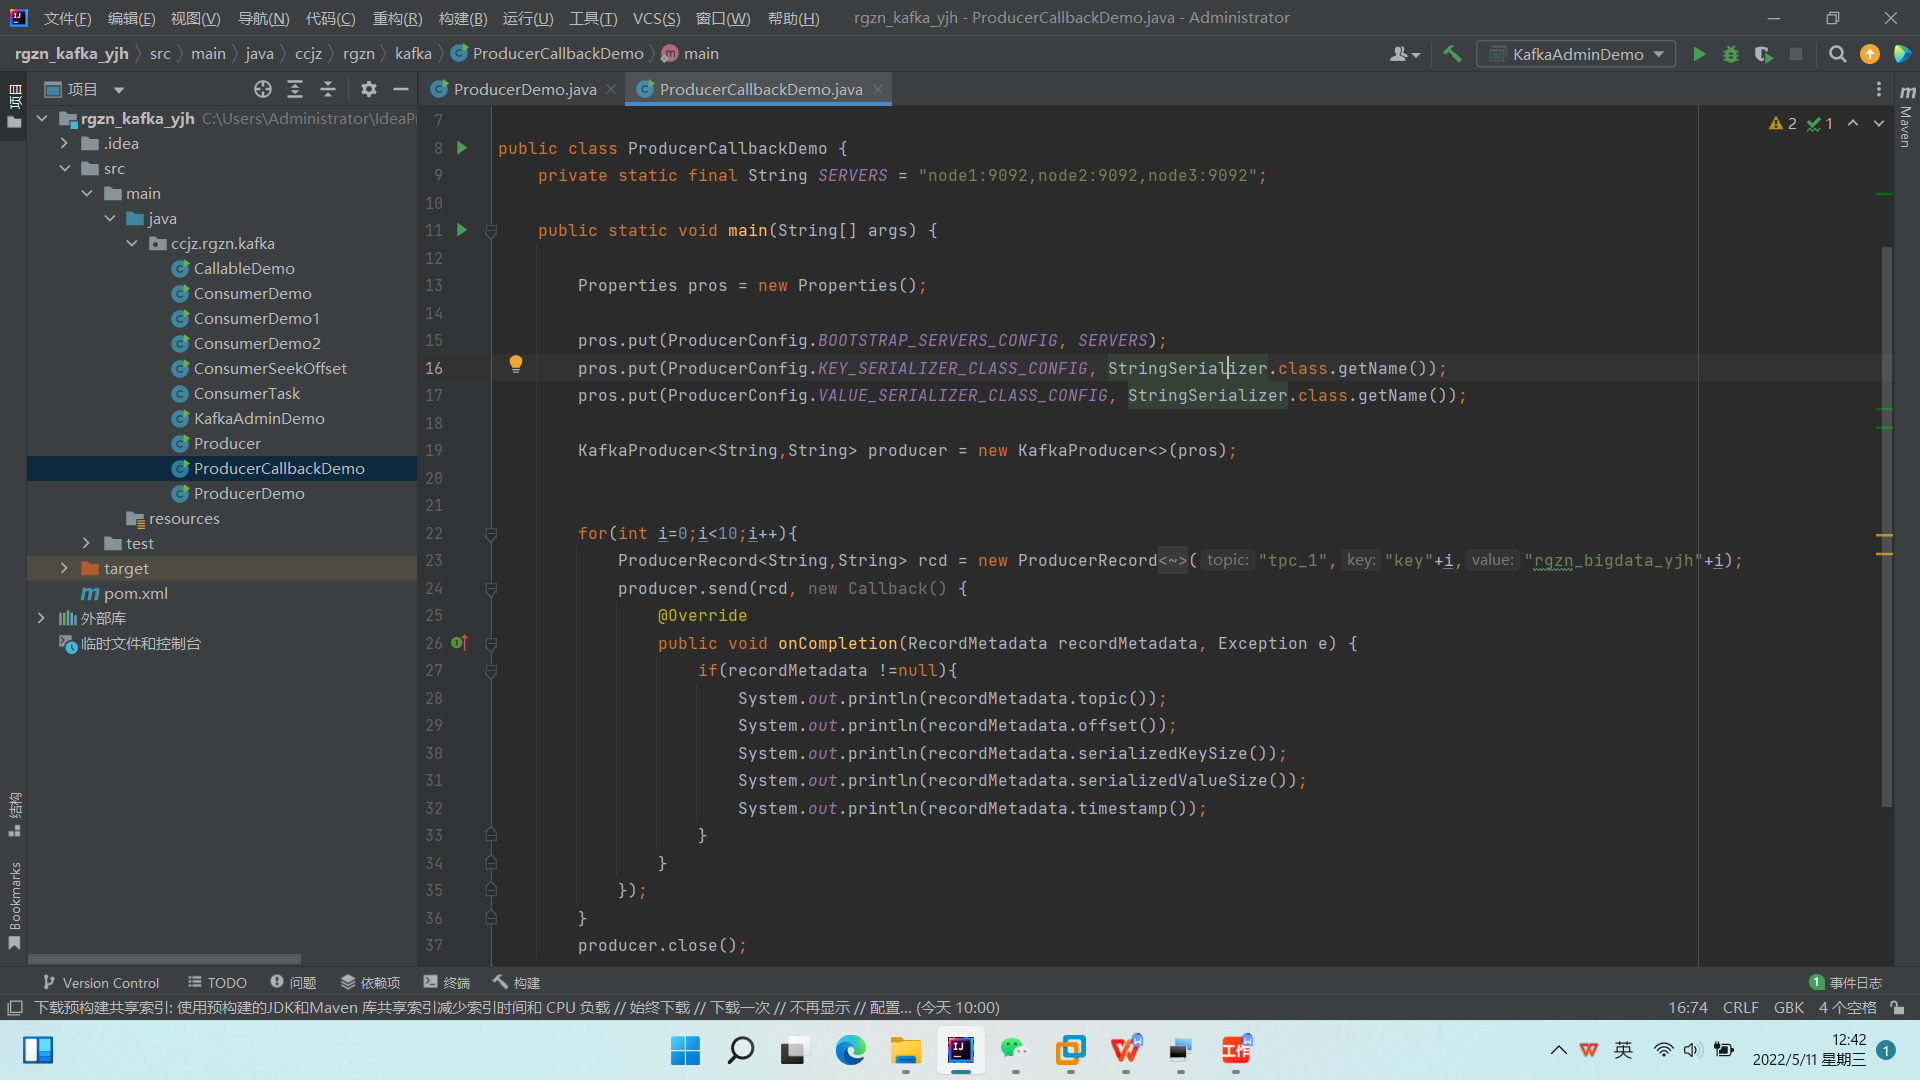Click the orange IDE update arrow icon
The image size is (1920, 1080).
(x=1869, y=54)
